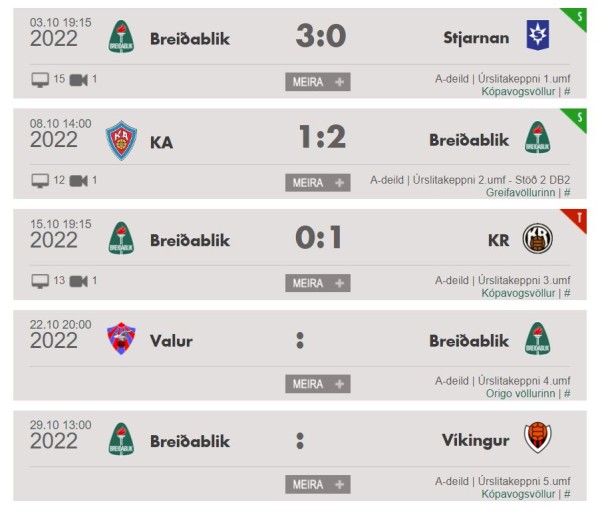The image size is (600, 513).
Task: Click the KR club crest
Action: pos(537,238)
